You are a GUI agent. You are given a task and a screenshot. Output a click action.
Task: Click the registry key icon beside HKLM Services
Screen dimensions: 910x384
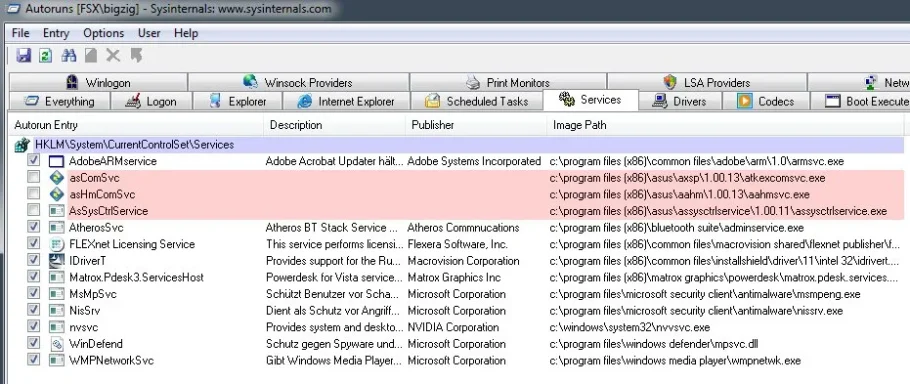[22, 145]
